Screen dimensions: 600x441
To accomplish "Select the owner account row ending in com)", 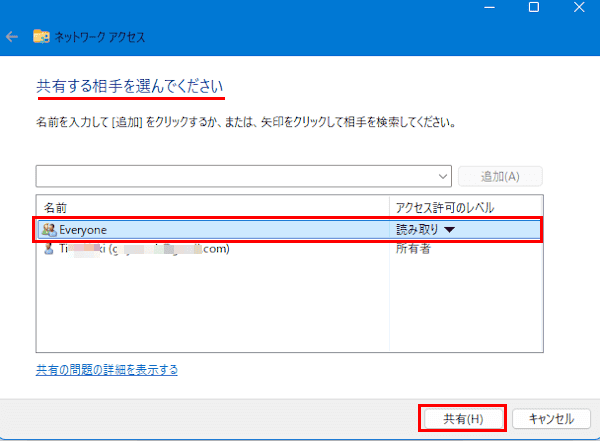I will tap(289, 249).
